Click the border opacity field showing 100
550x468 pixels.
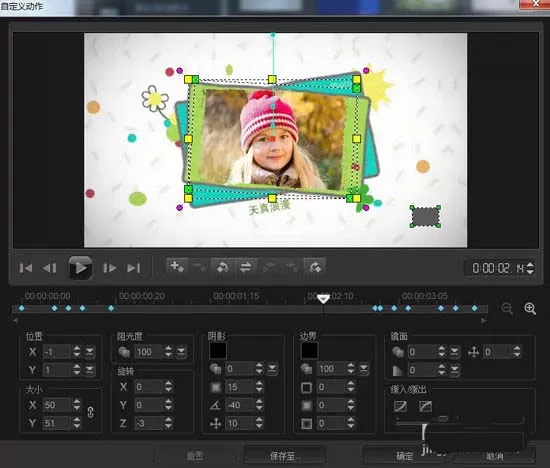(x=331, y=369)
